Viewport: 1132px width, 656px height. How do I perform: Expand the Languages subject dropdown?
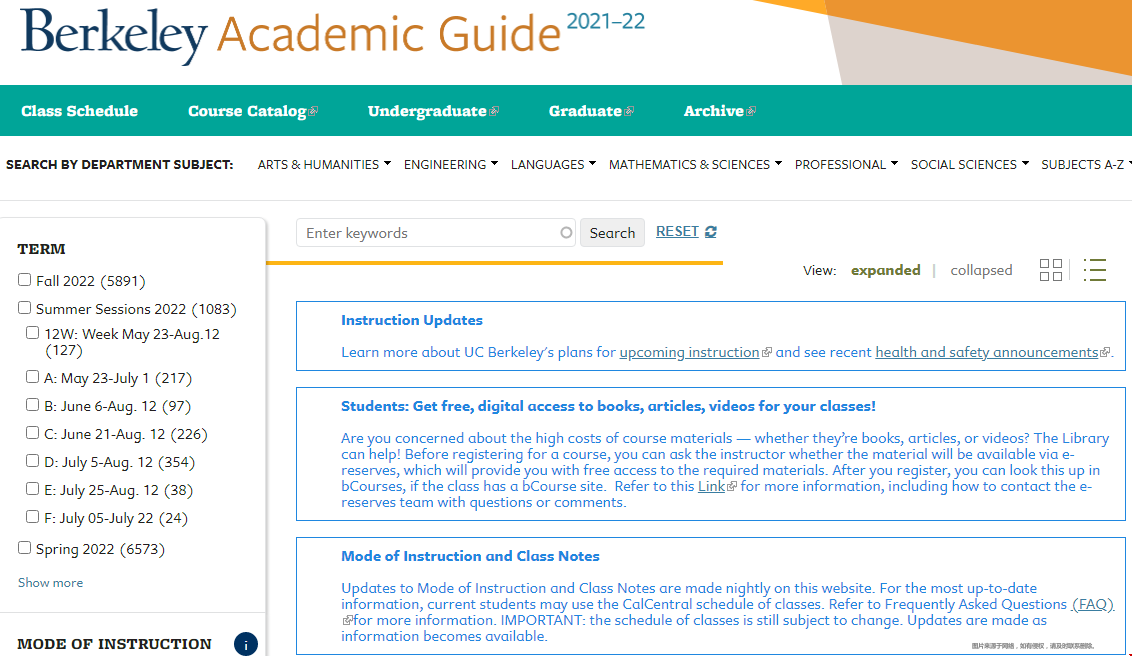(x=553, y=165)
